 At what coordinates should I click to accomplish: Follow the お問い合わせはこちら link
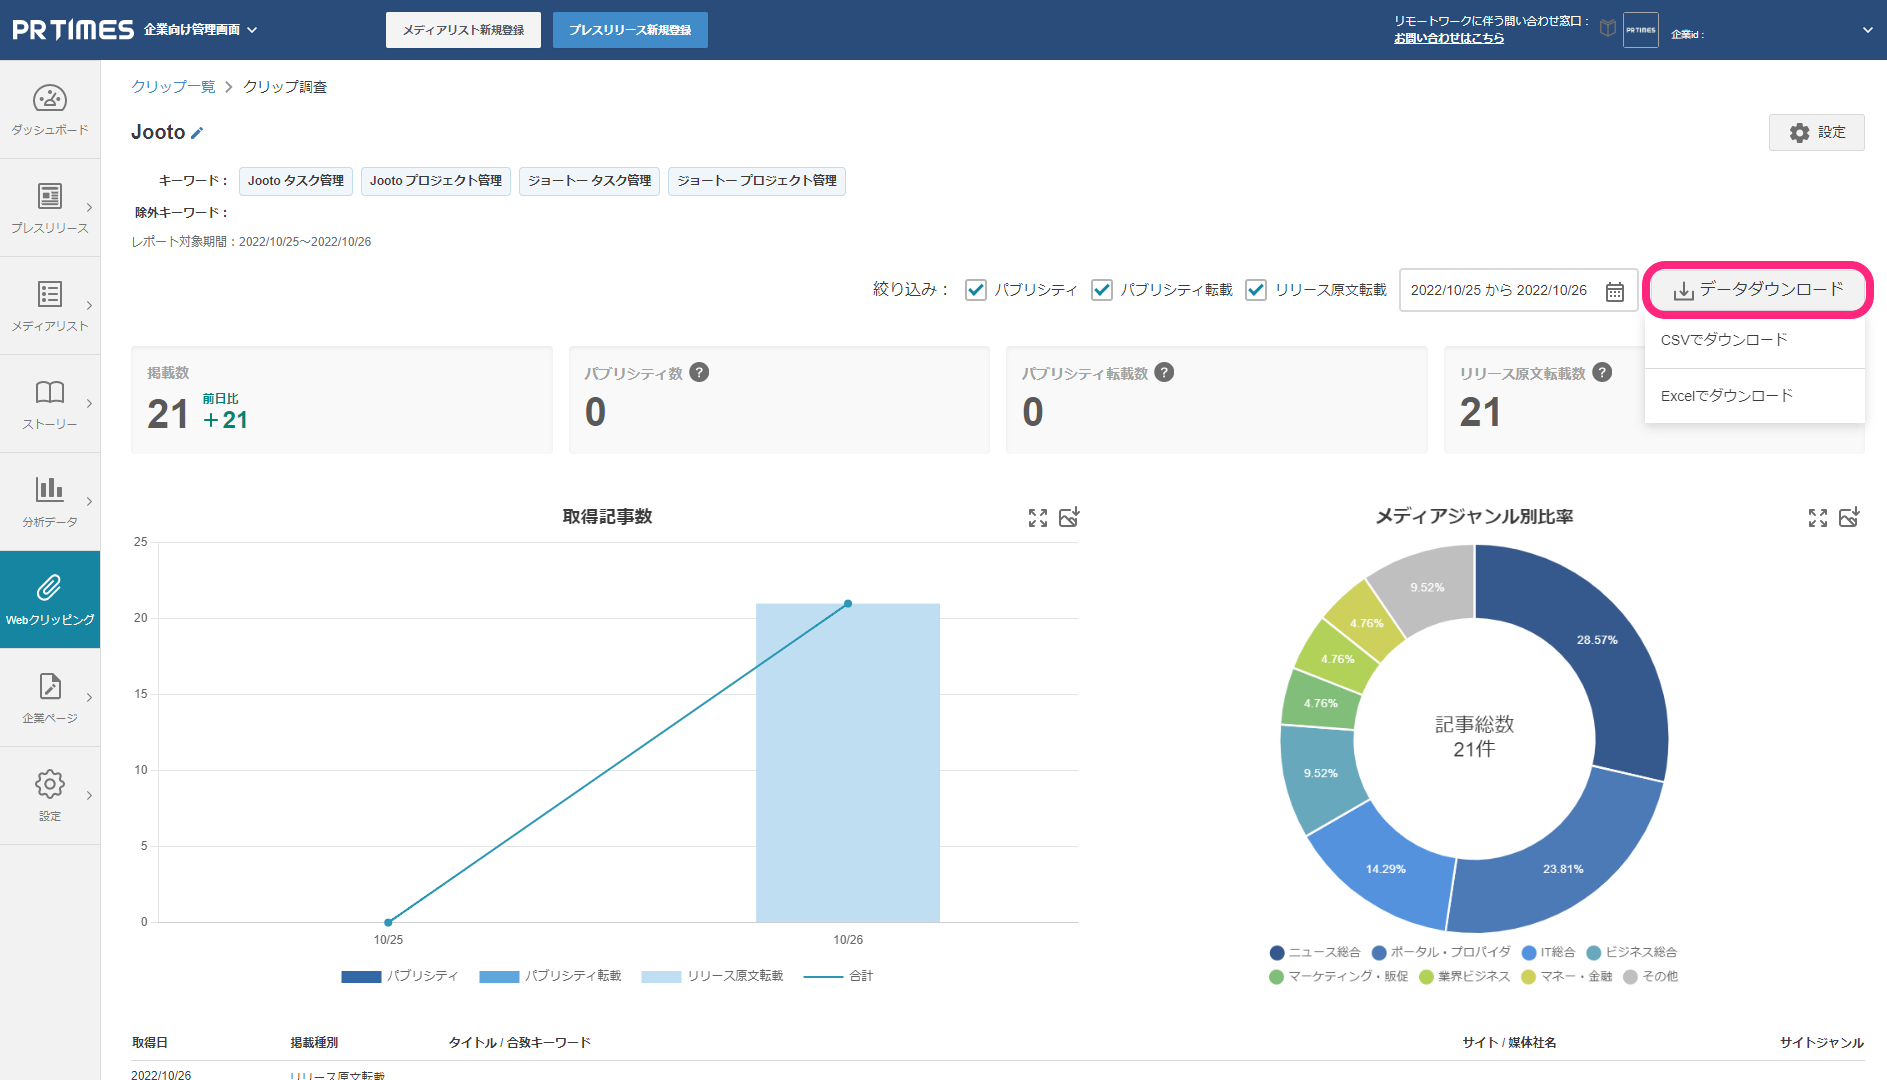[1449, 38]
